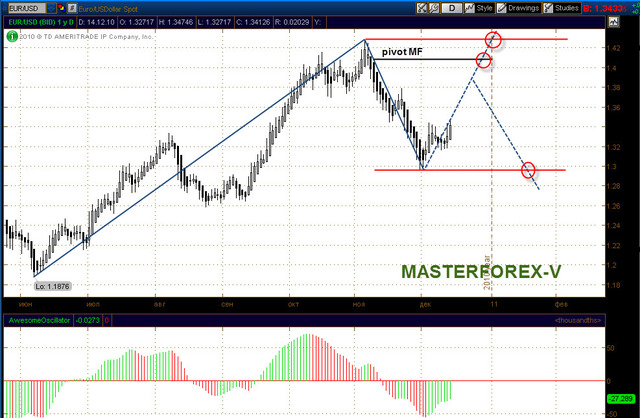Screen dimensions: 640x418
Task: Click the 1.42 price axis label
Action: pyautogui.click(x=613, y=48)
